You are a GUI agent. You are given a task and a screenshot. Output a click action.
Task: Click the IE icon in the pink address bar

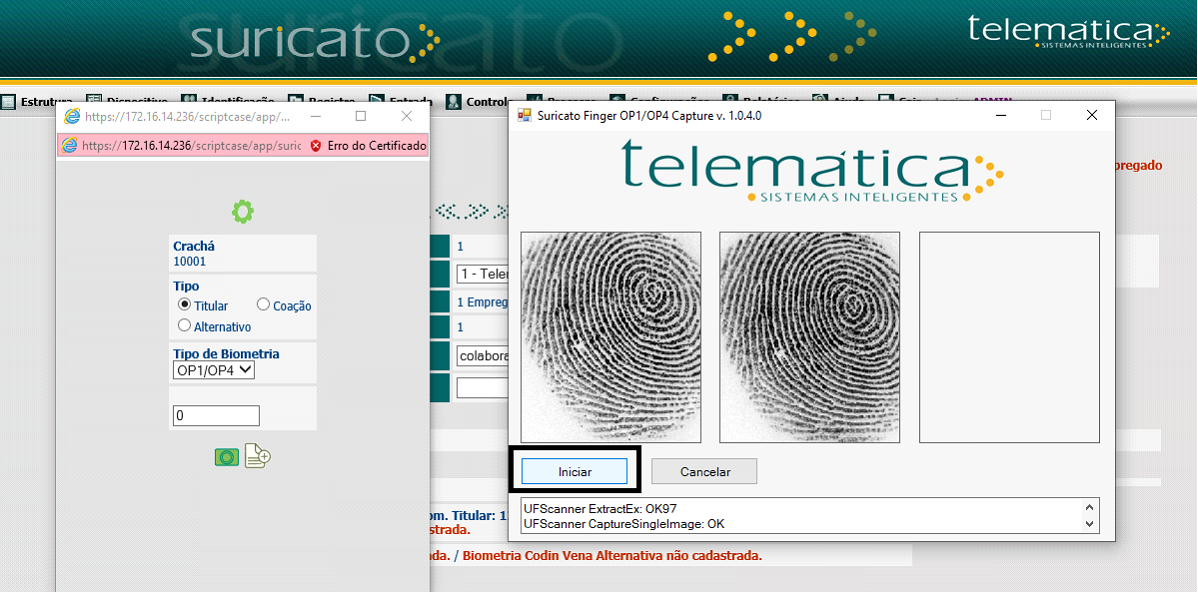[x=70, y=145]
